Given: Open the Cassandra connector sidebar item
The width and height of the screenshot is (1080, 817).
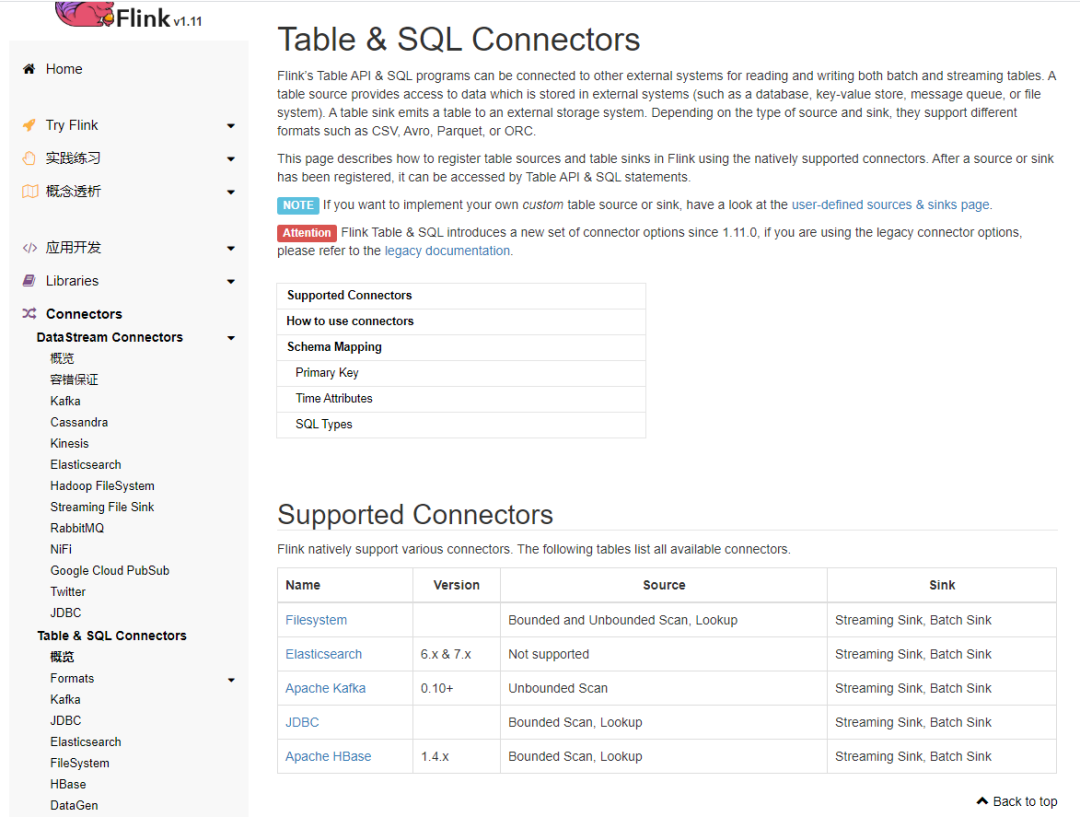Looking at the screenshot, I should (x=79, y=422).
